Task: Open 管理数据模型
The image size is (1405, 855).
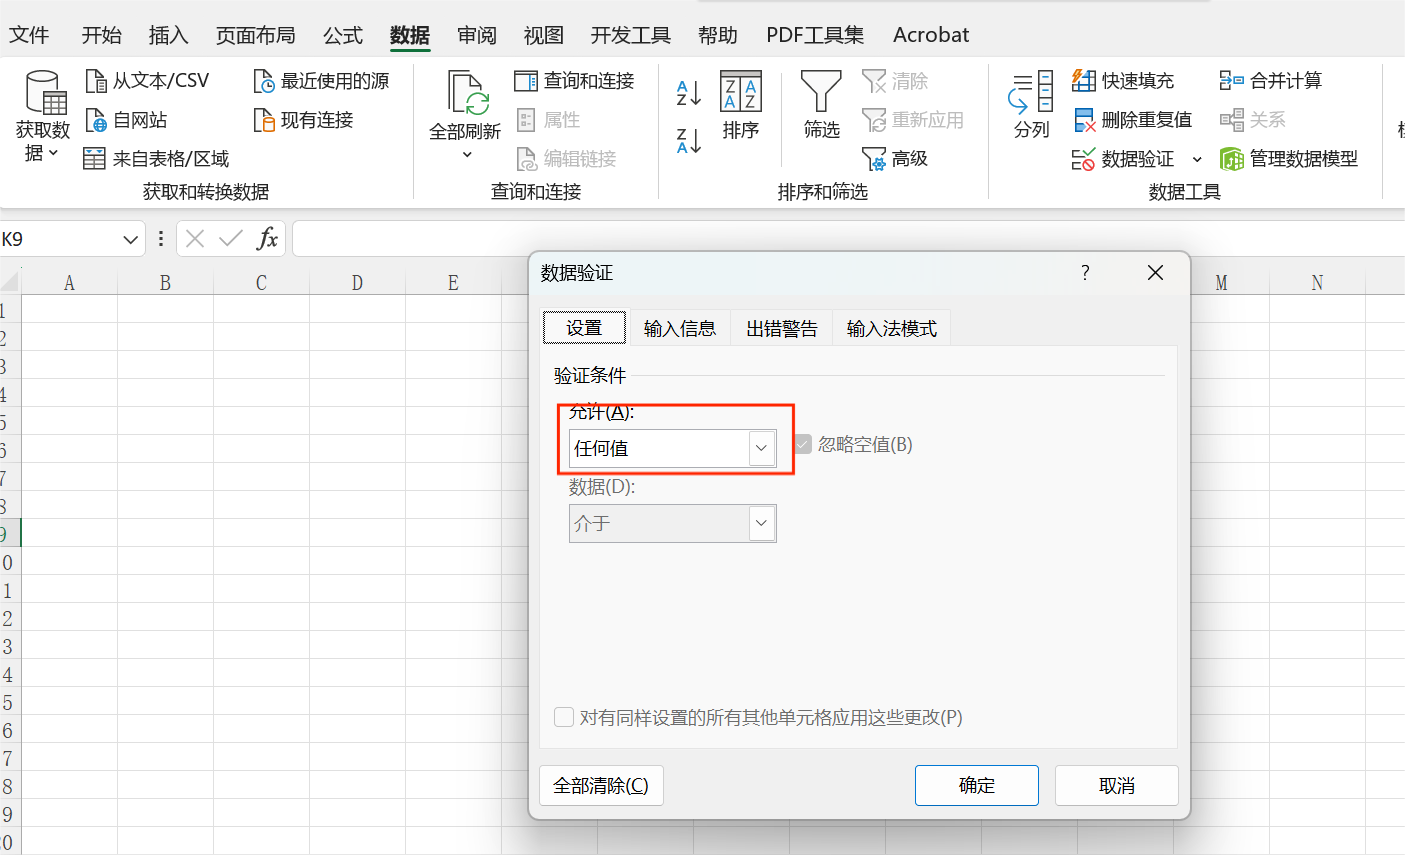Action: [1289, 159]
